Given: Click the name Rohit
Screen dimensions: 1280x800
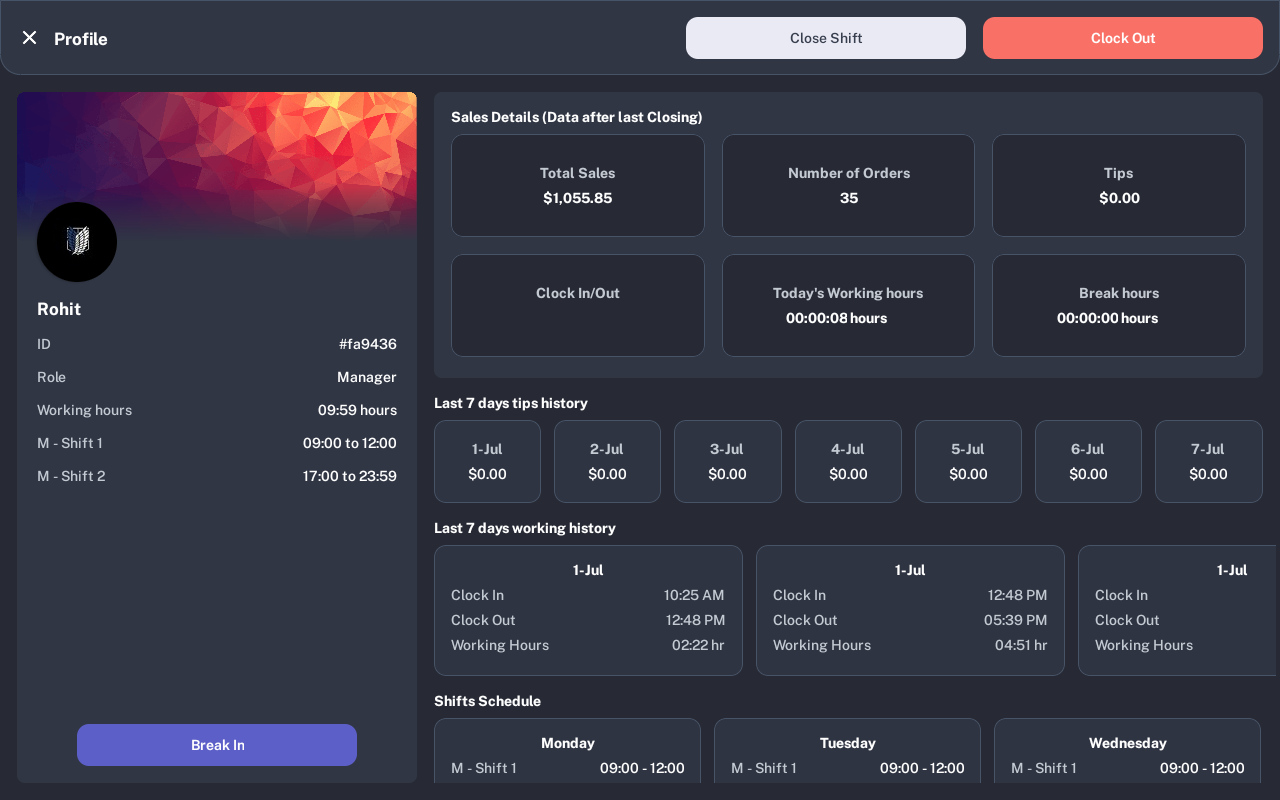Looking at the screenshot, I should pyautogui.click(x=59, y=309).
